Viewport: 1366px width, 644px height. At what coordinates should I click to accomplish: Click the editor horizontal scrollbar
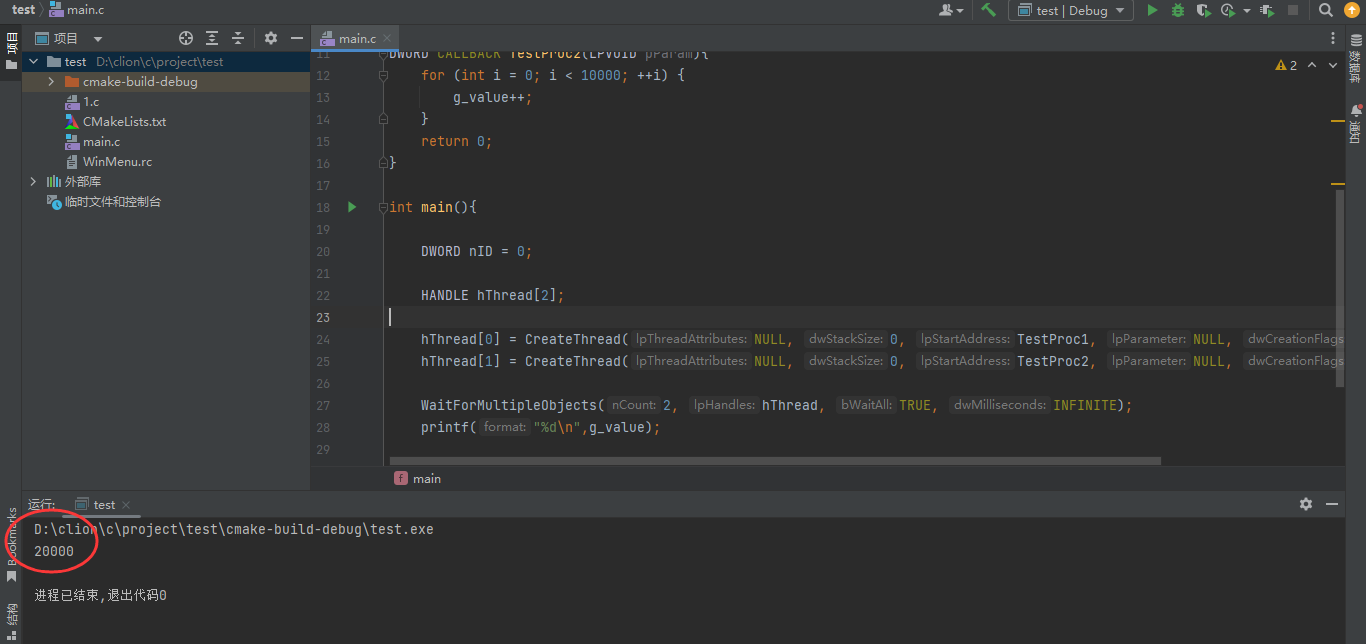click(x=775, y=461)
